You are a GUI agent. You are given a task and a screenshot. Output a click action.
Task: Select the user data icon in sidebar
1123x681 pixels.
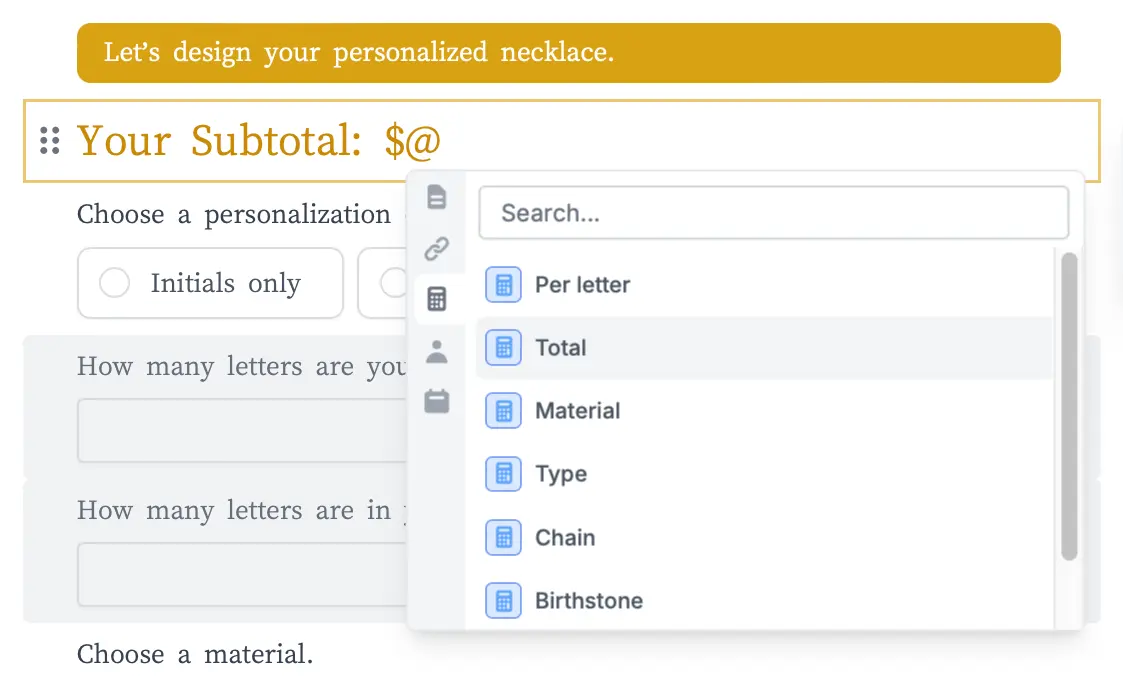[437, 350]
